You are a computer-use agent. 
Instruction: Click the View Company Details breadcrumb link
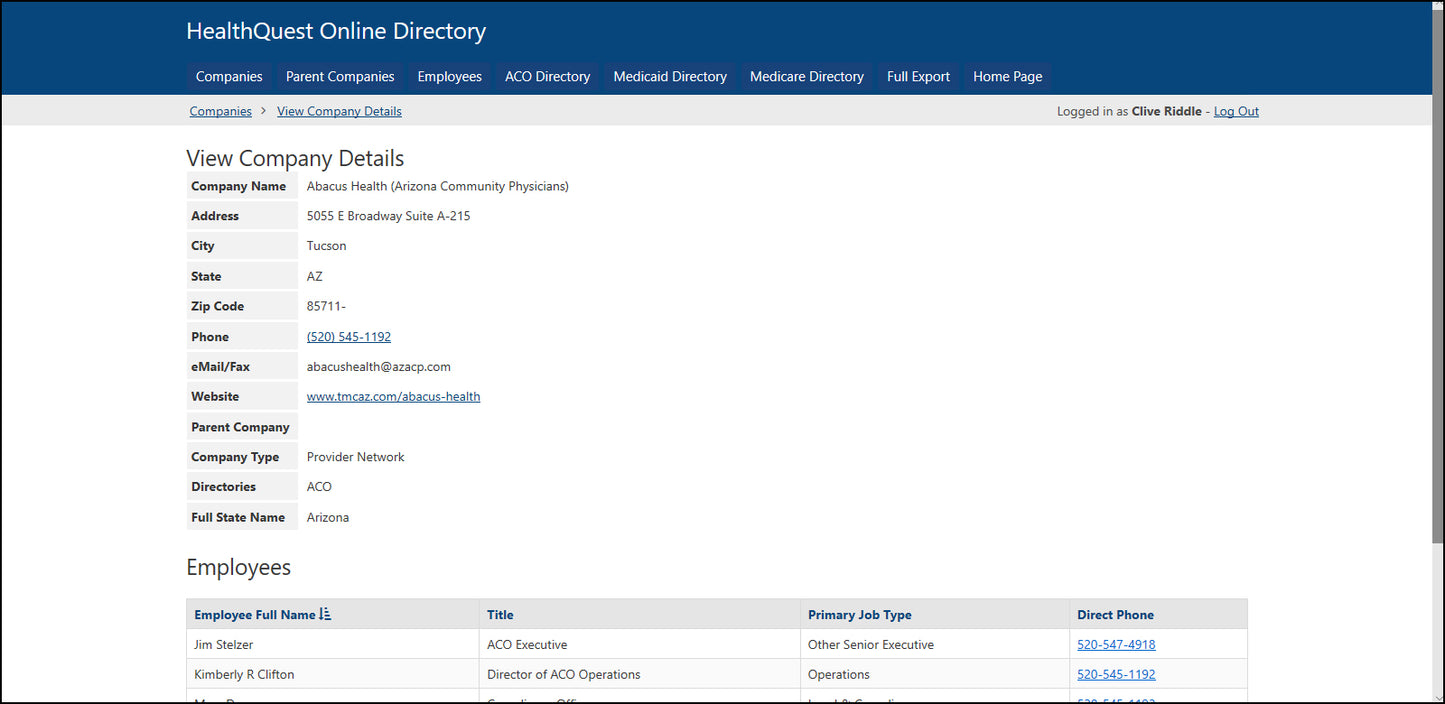(x=339, y=112)
